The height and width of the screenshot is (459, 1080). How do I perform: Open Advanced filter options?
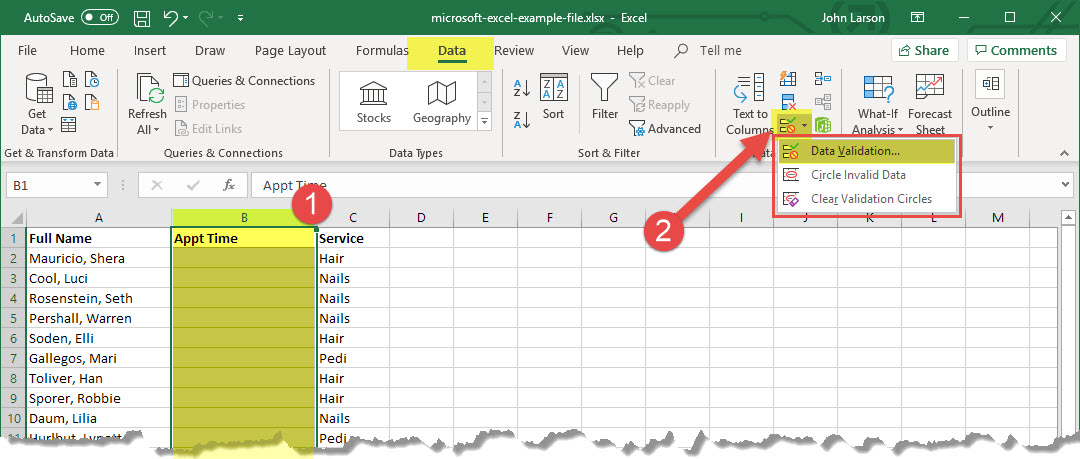665,128
